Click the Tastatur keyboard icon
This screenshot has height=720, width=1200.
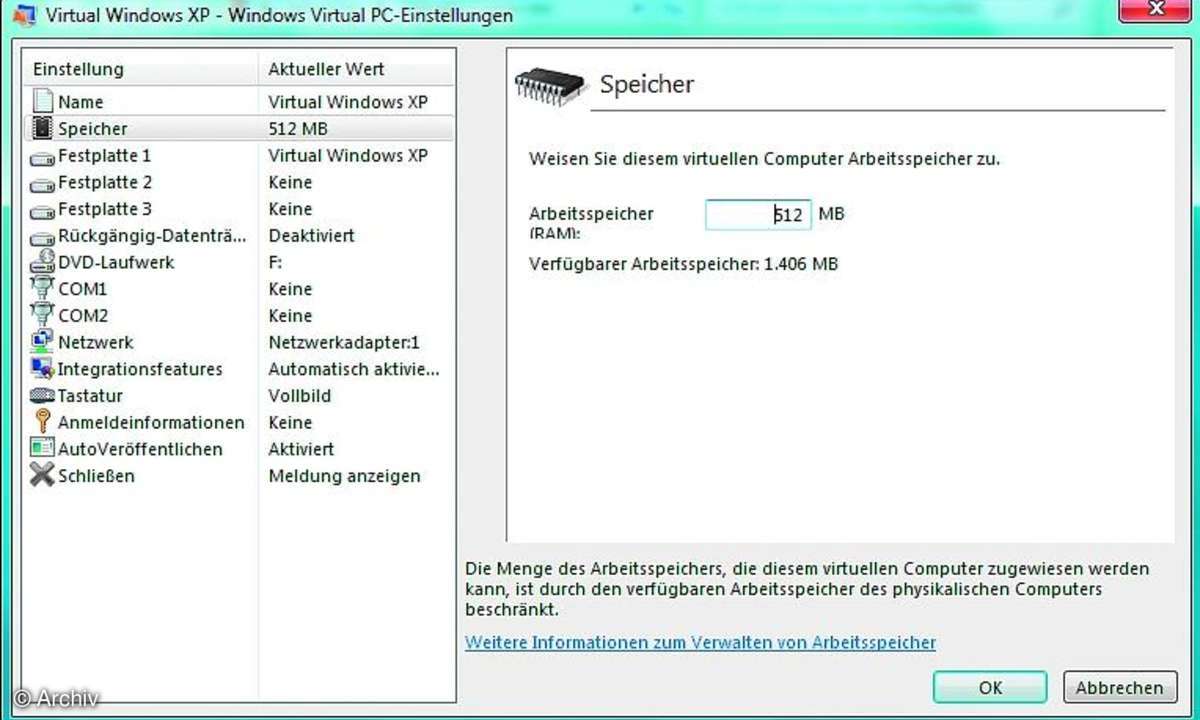(42, 396)
